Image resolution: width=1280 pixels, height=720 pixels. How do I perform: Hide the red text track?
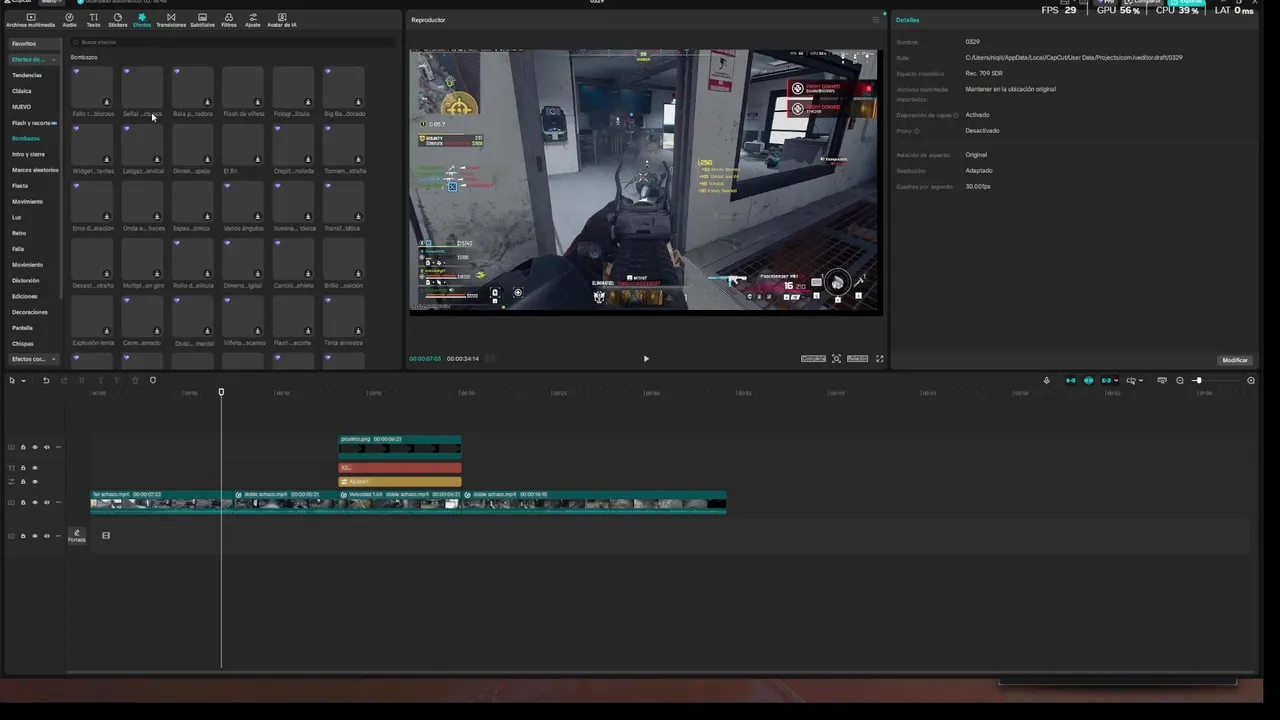pyautogui.click(x=34, y=468)
